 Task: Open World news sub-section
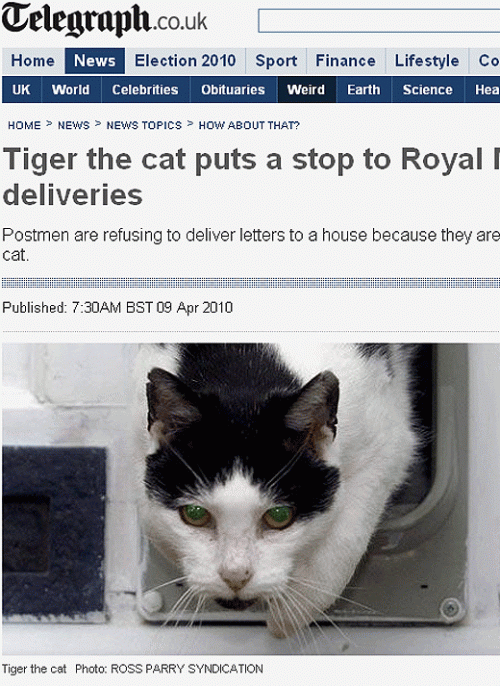[x=71, y=90]
